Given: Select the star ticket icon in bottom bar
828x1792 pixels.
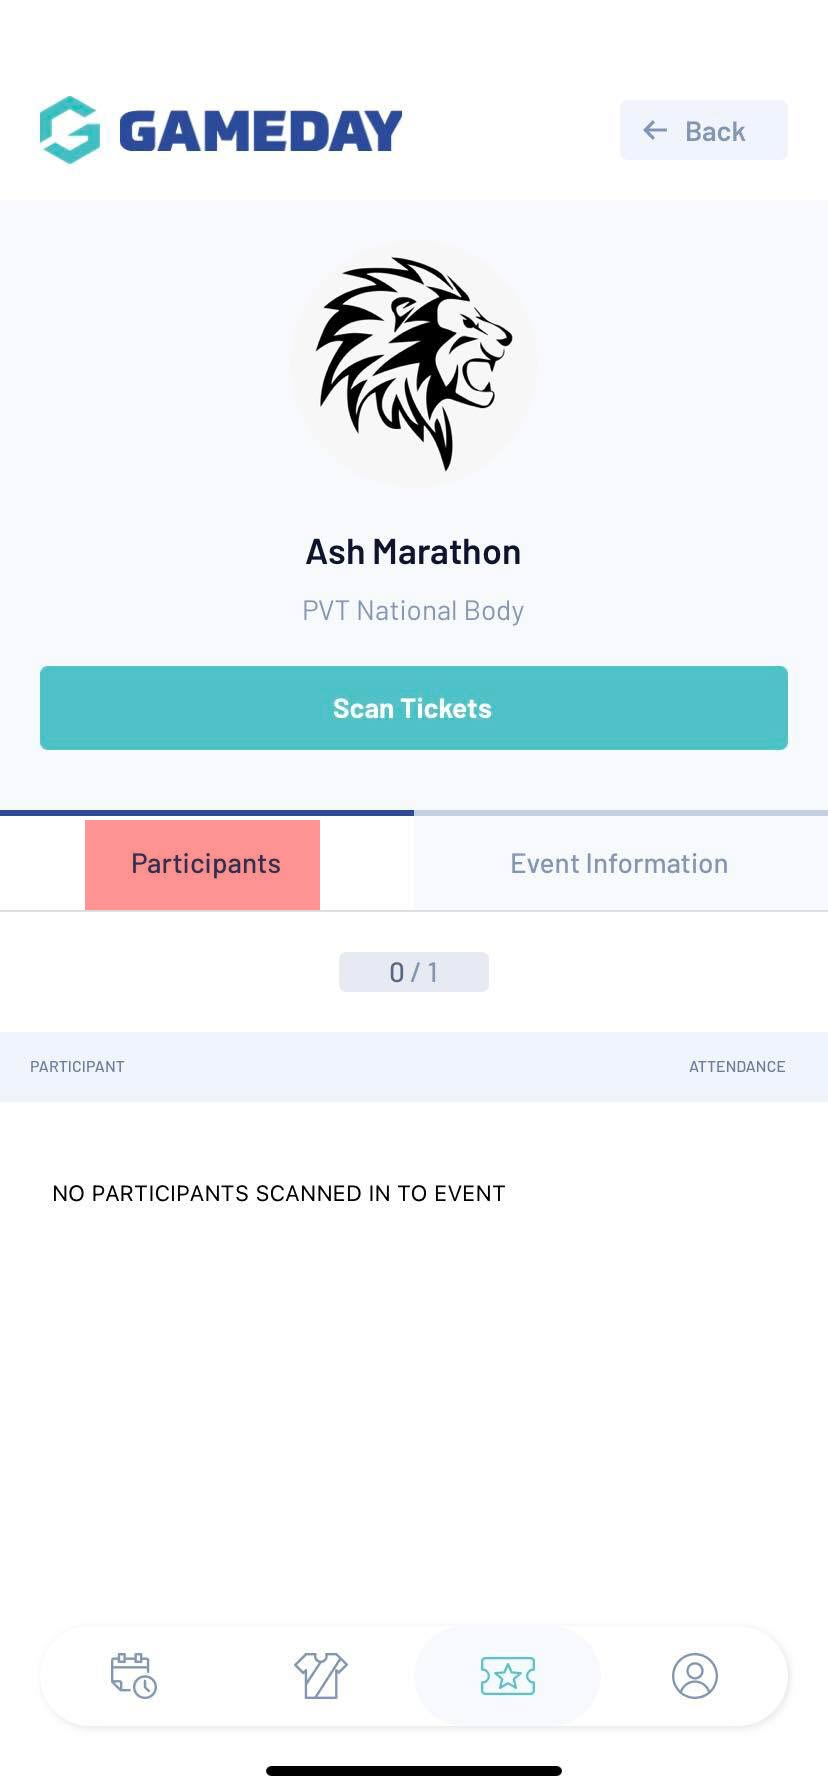Looking at the screenshot, I should tap(508, 1676).
